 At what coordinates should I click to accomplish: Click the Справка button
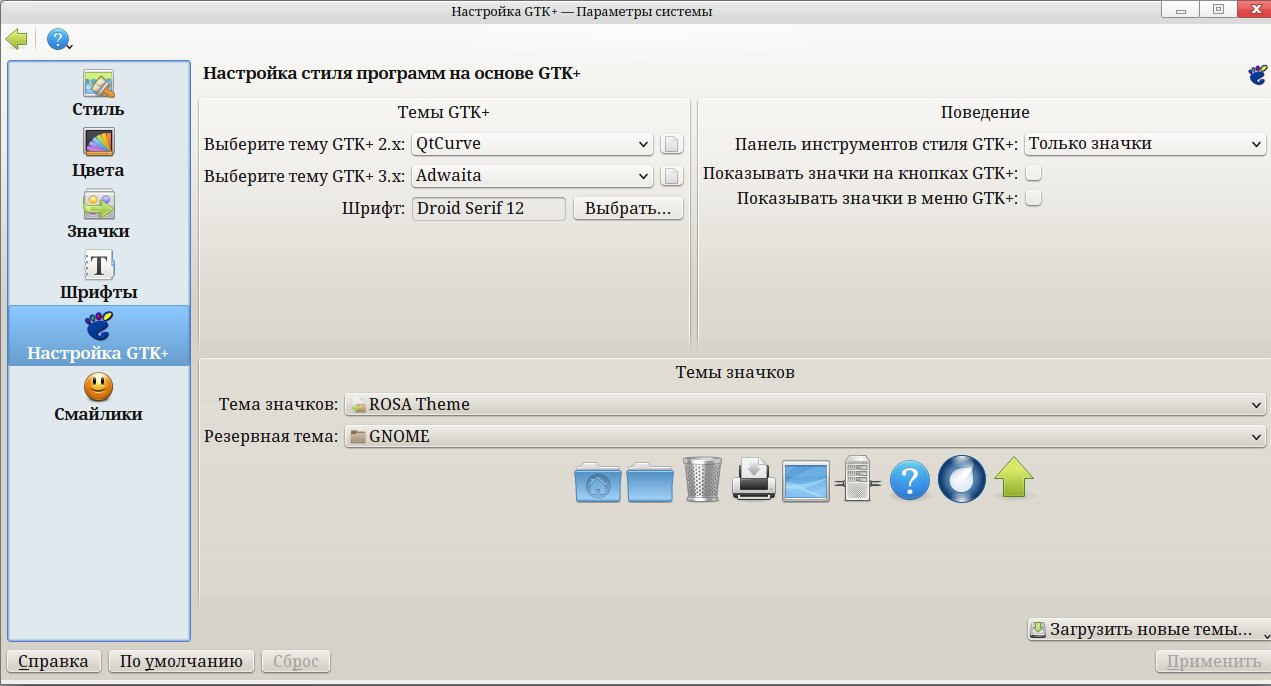[x=54, y=662]
